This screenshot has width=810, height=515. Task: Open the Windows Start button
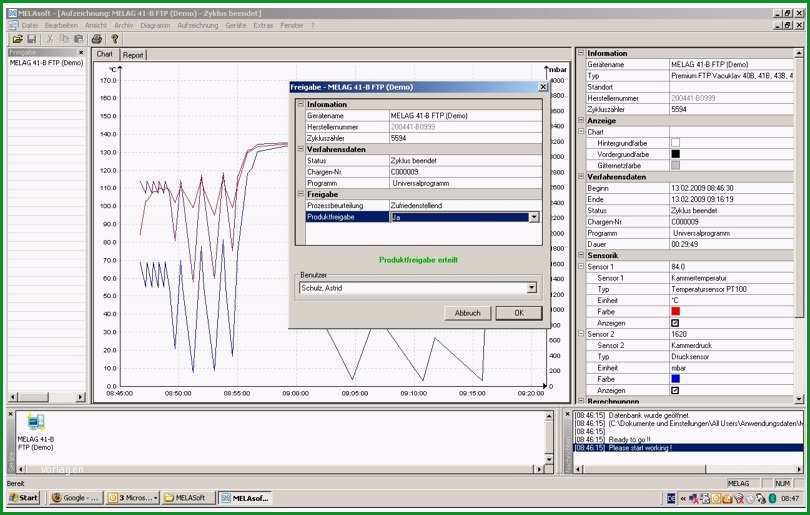tap(24, 498)
